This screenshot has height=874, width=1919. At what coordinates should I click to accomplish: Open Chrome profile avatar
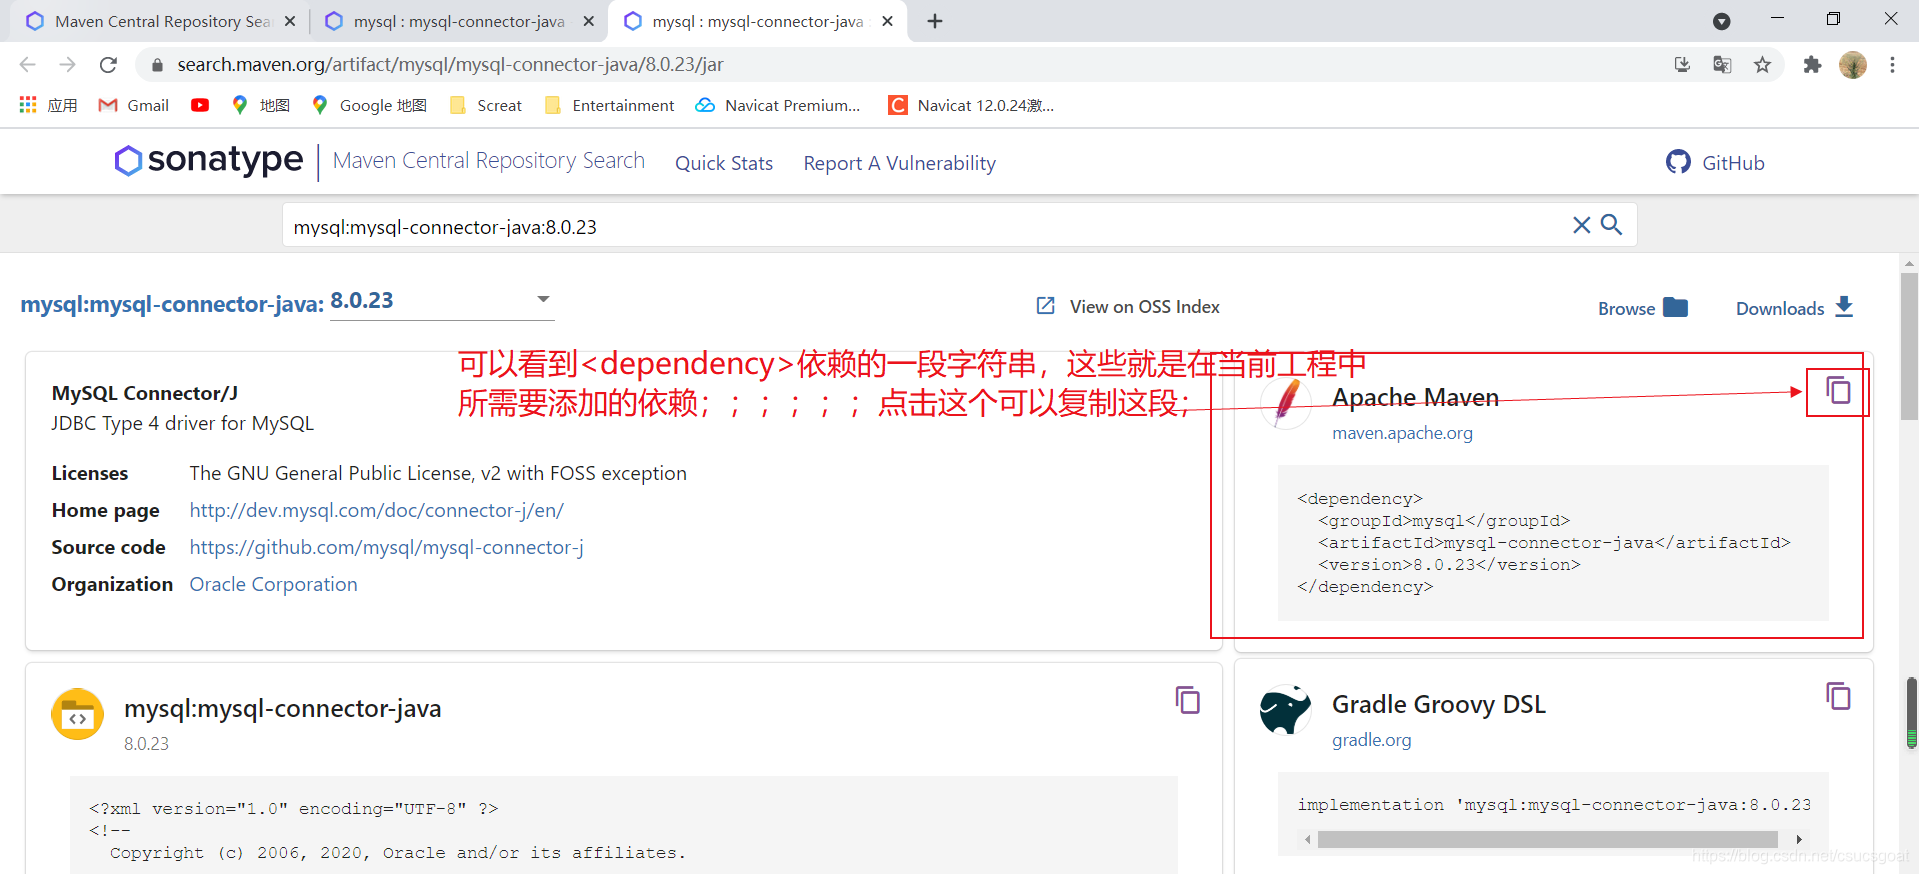coord(1853,65)
